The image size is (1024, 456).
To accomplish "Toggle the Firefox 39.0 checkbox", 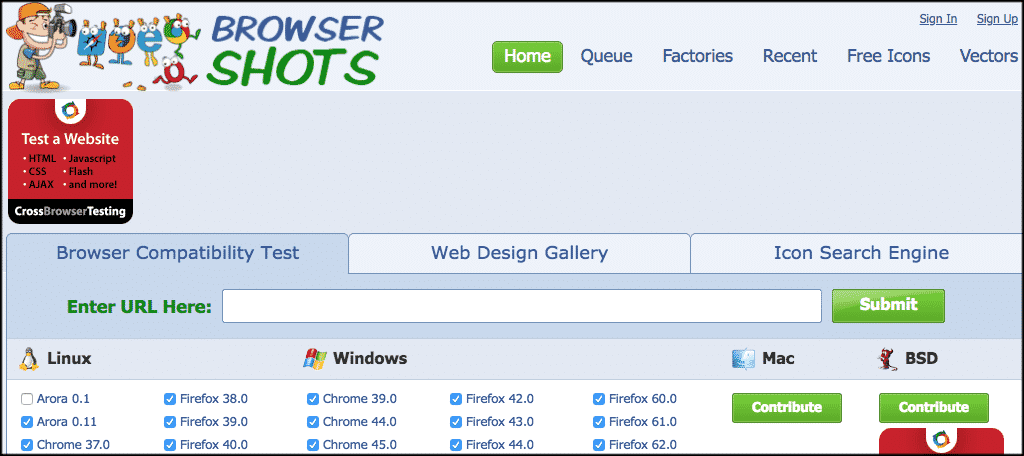I will coord(170,422).
